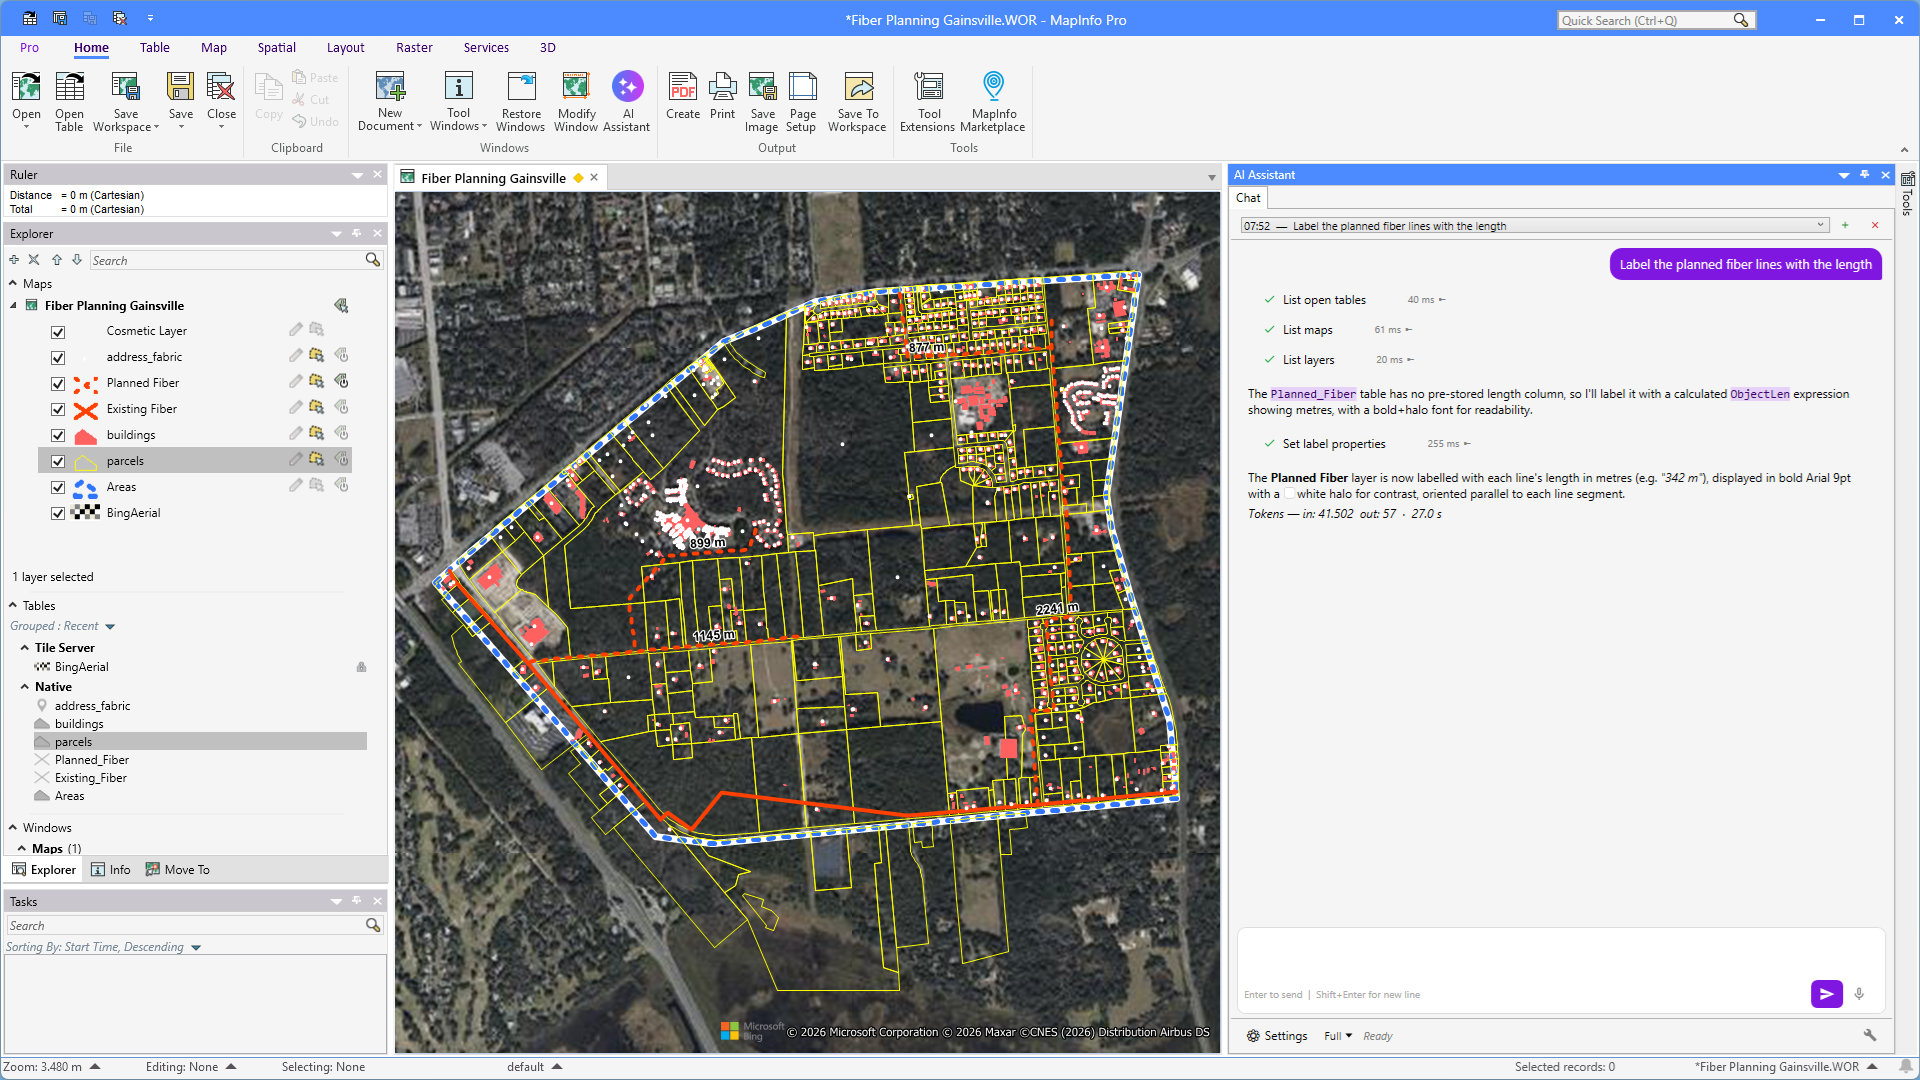Toggle Existing Fiber layer checkbox
The width and height of the screenshot is (1920, 1080).
click(x=58, y=410)
